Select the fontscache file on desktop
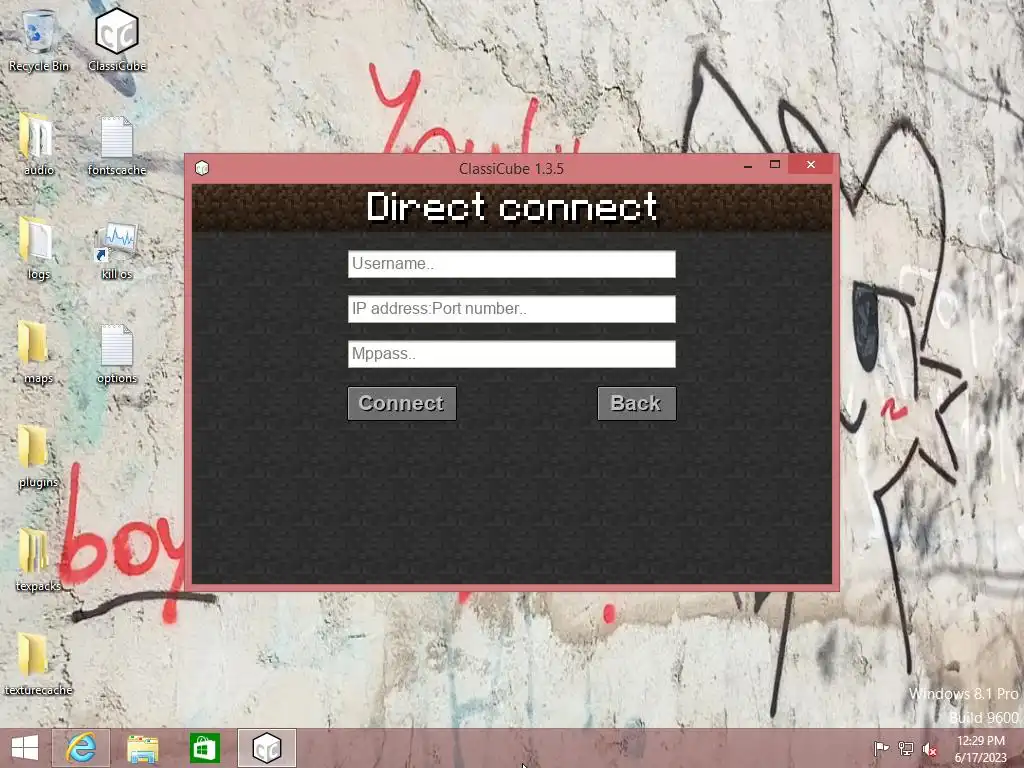The height and width of the screenshot is (768, 1024). (117, 145)
